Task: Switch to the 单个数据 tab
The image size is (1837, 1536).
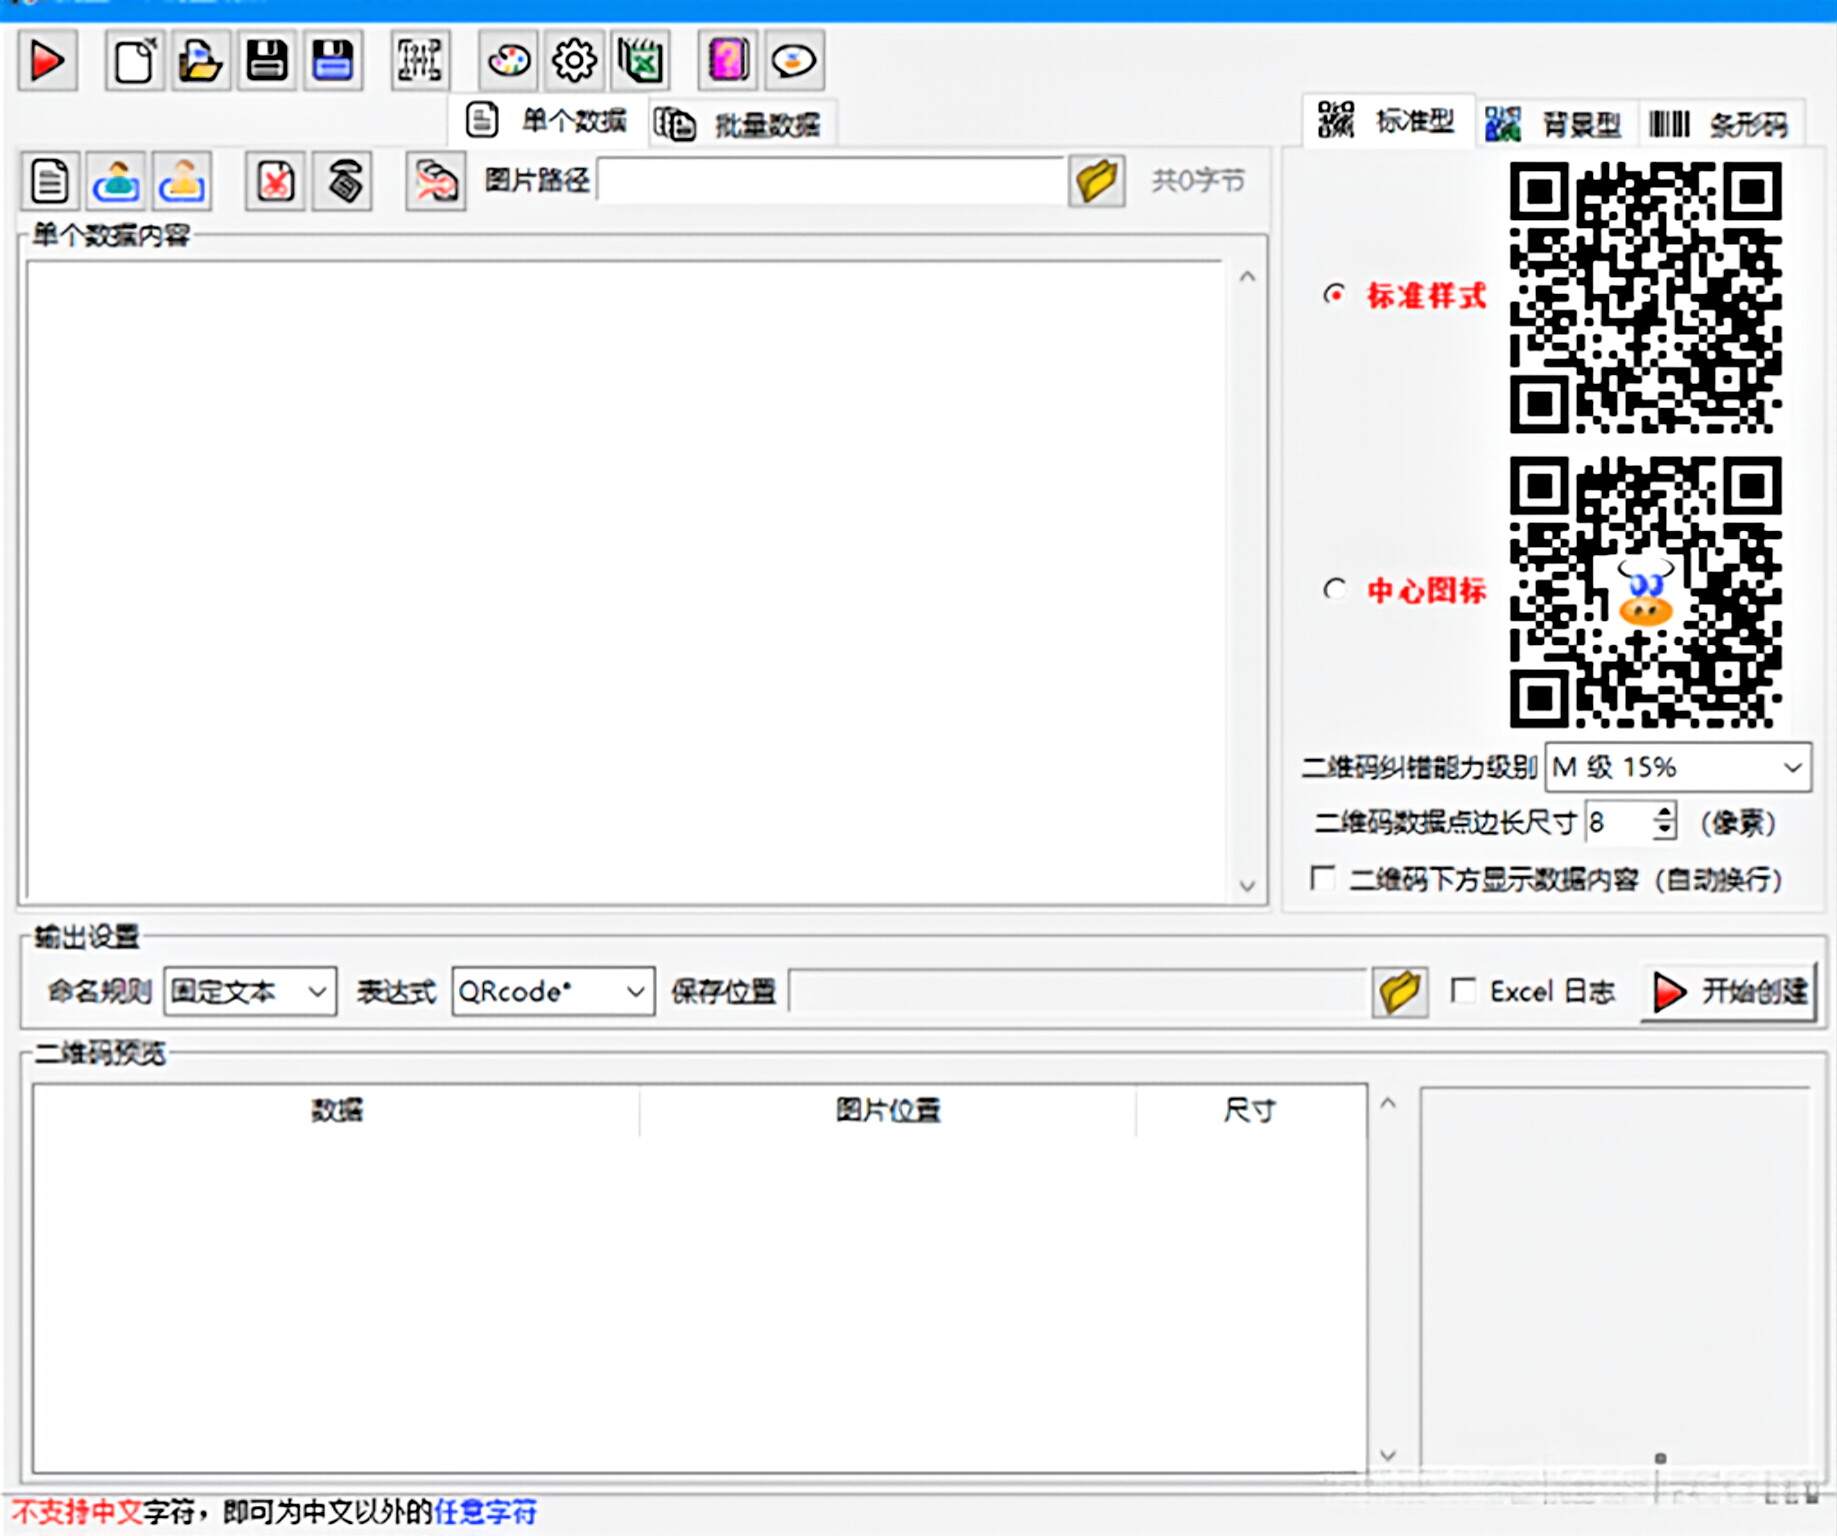Action: click(548, 121)
